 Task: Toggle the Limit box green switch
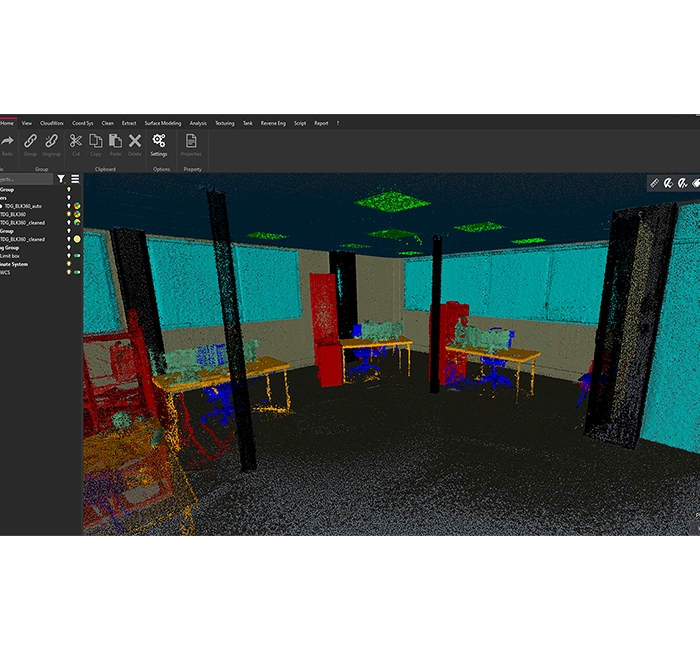(77, 255)
